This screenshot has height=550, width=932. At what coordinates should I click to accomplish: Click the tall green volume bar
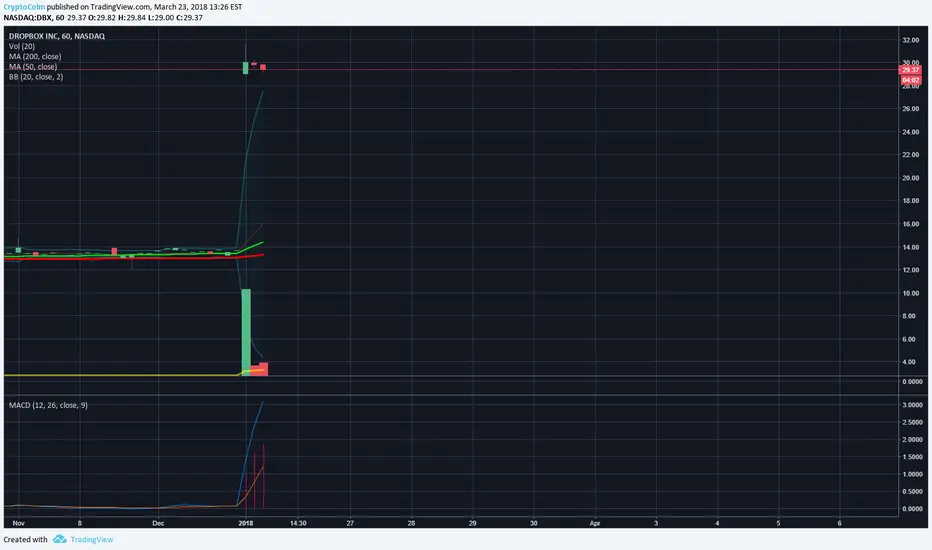tap(245, 332)
